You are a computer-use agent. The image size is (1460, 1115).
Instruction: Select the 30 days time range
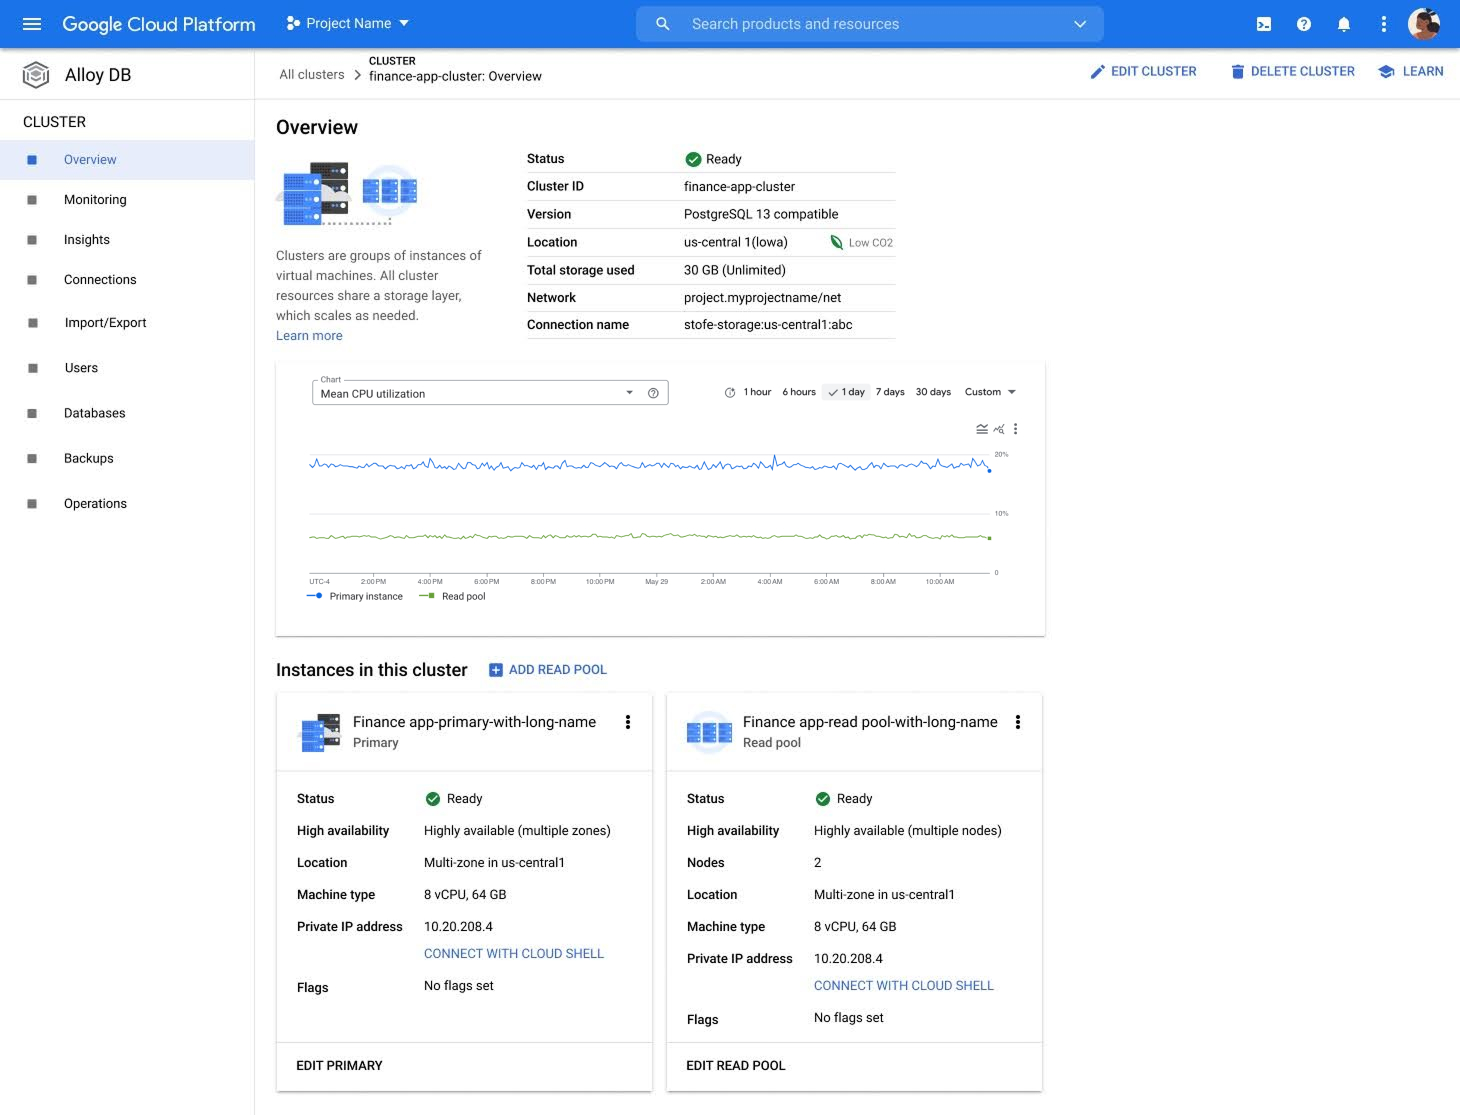[x=933, y=392]
